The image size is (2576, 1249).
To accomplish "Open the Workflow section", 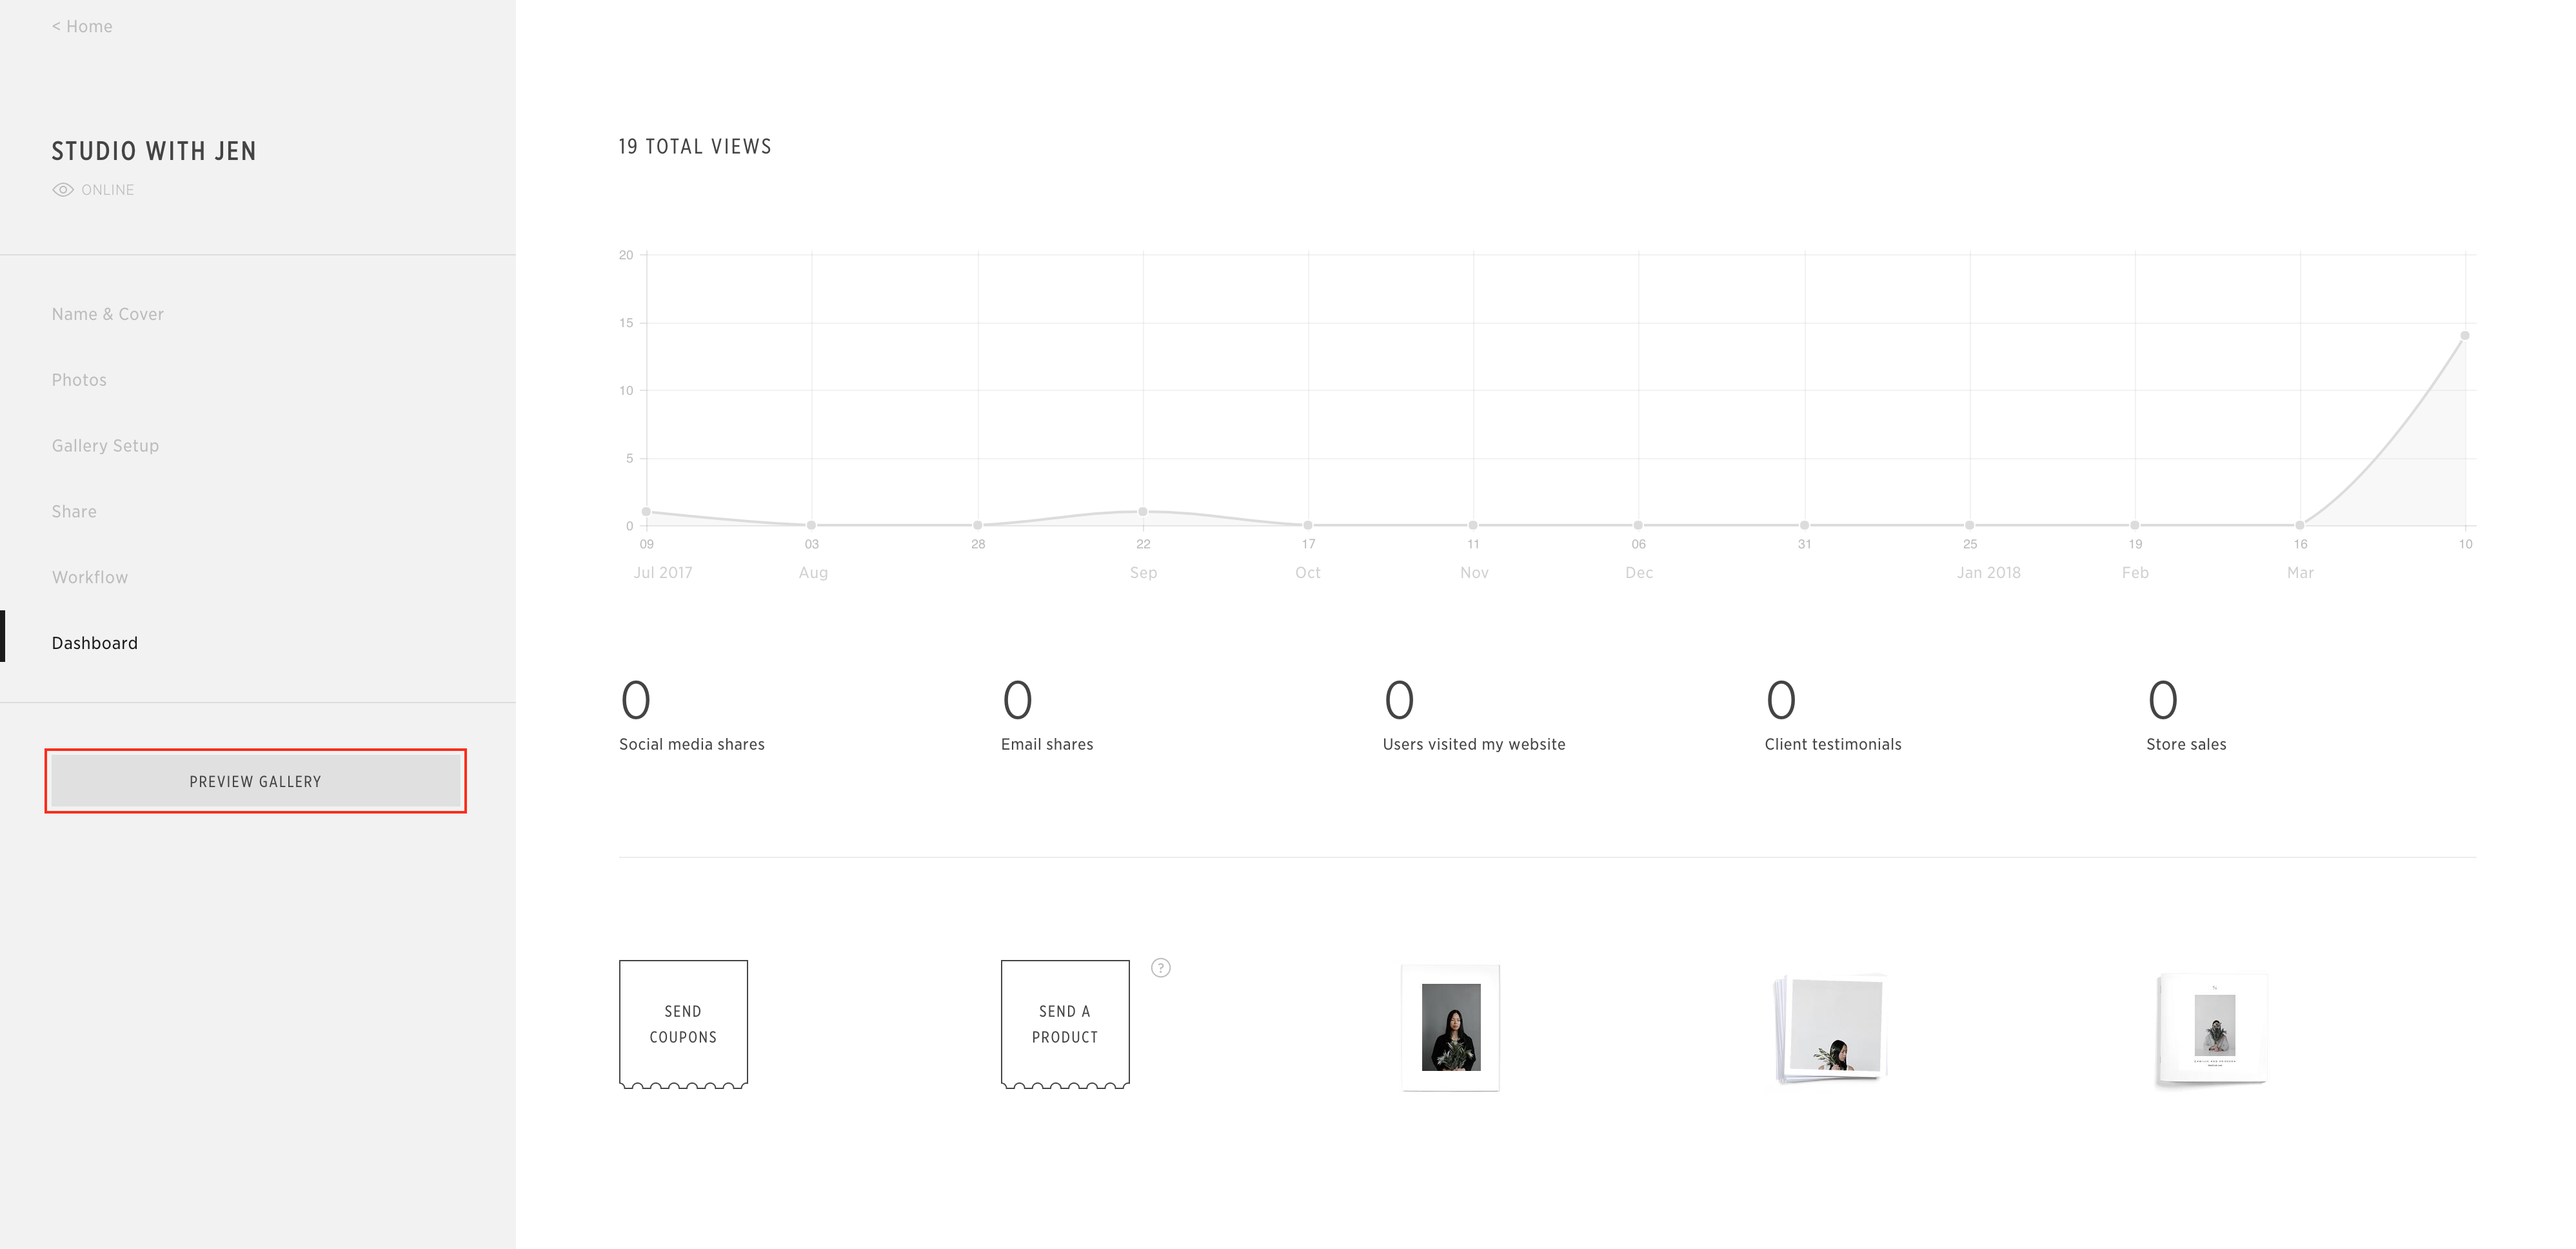I will coord(90,578).
